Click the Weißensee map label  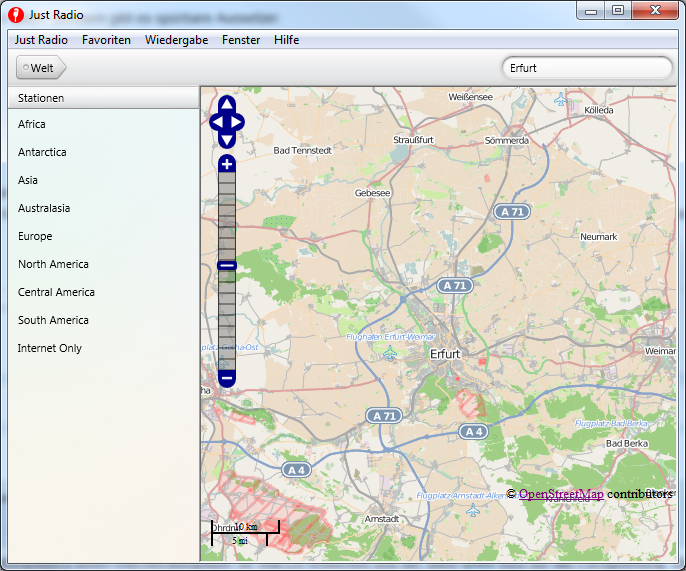click(470, 97)
